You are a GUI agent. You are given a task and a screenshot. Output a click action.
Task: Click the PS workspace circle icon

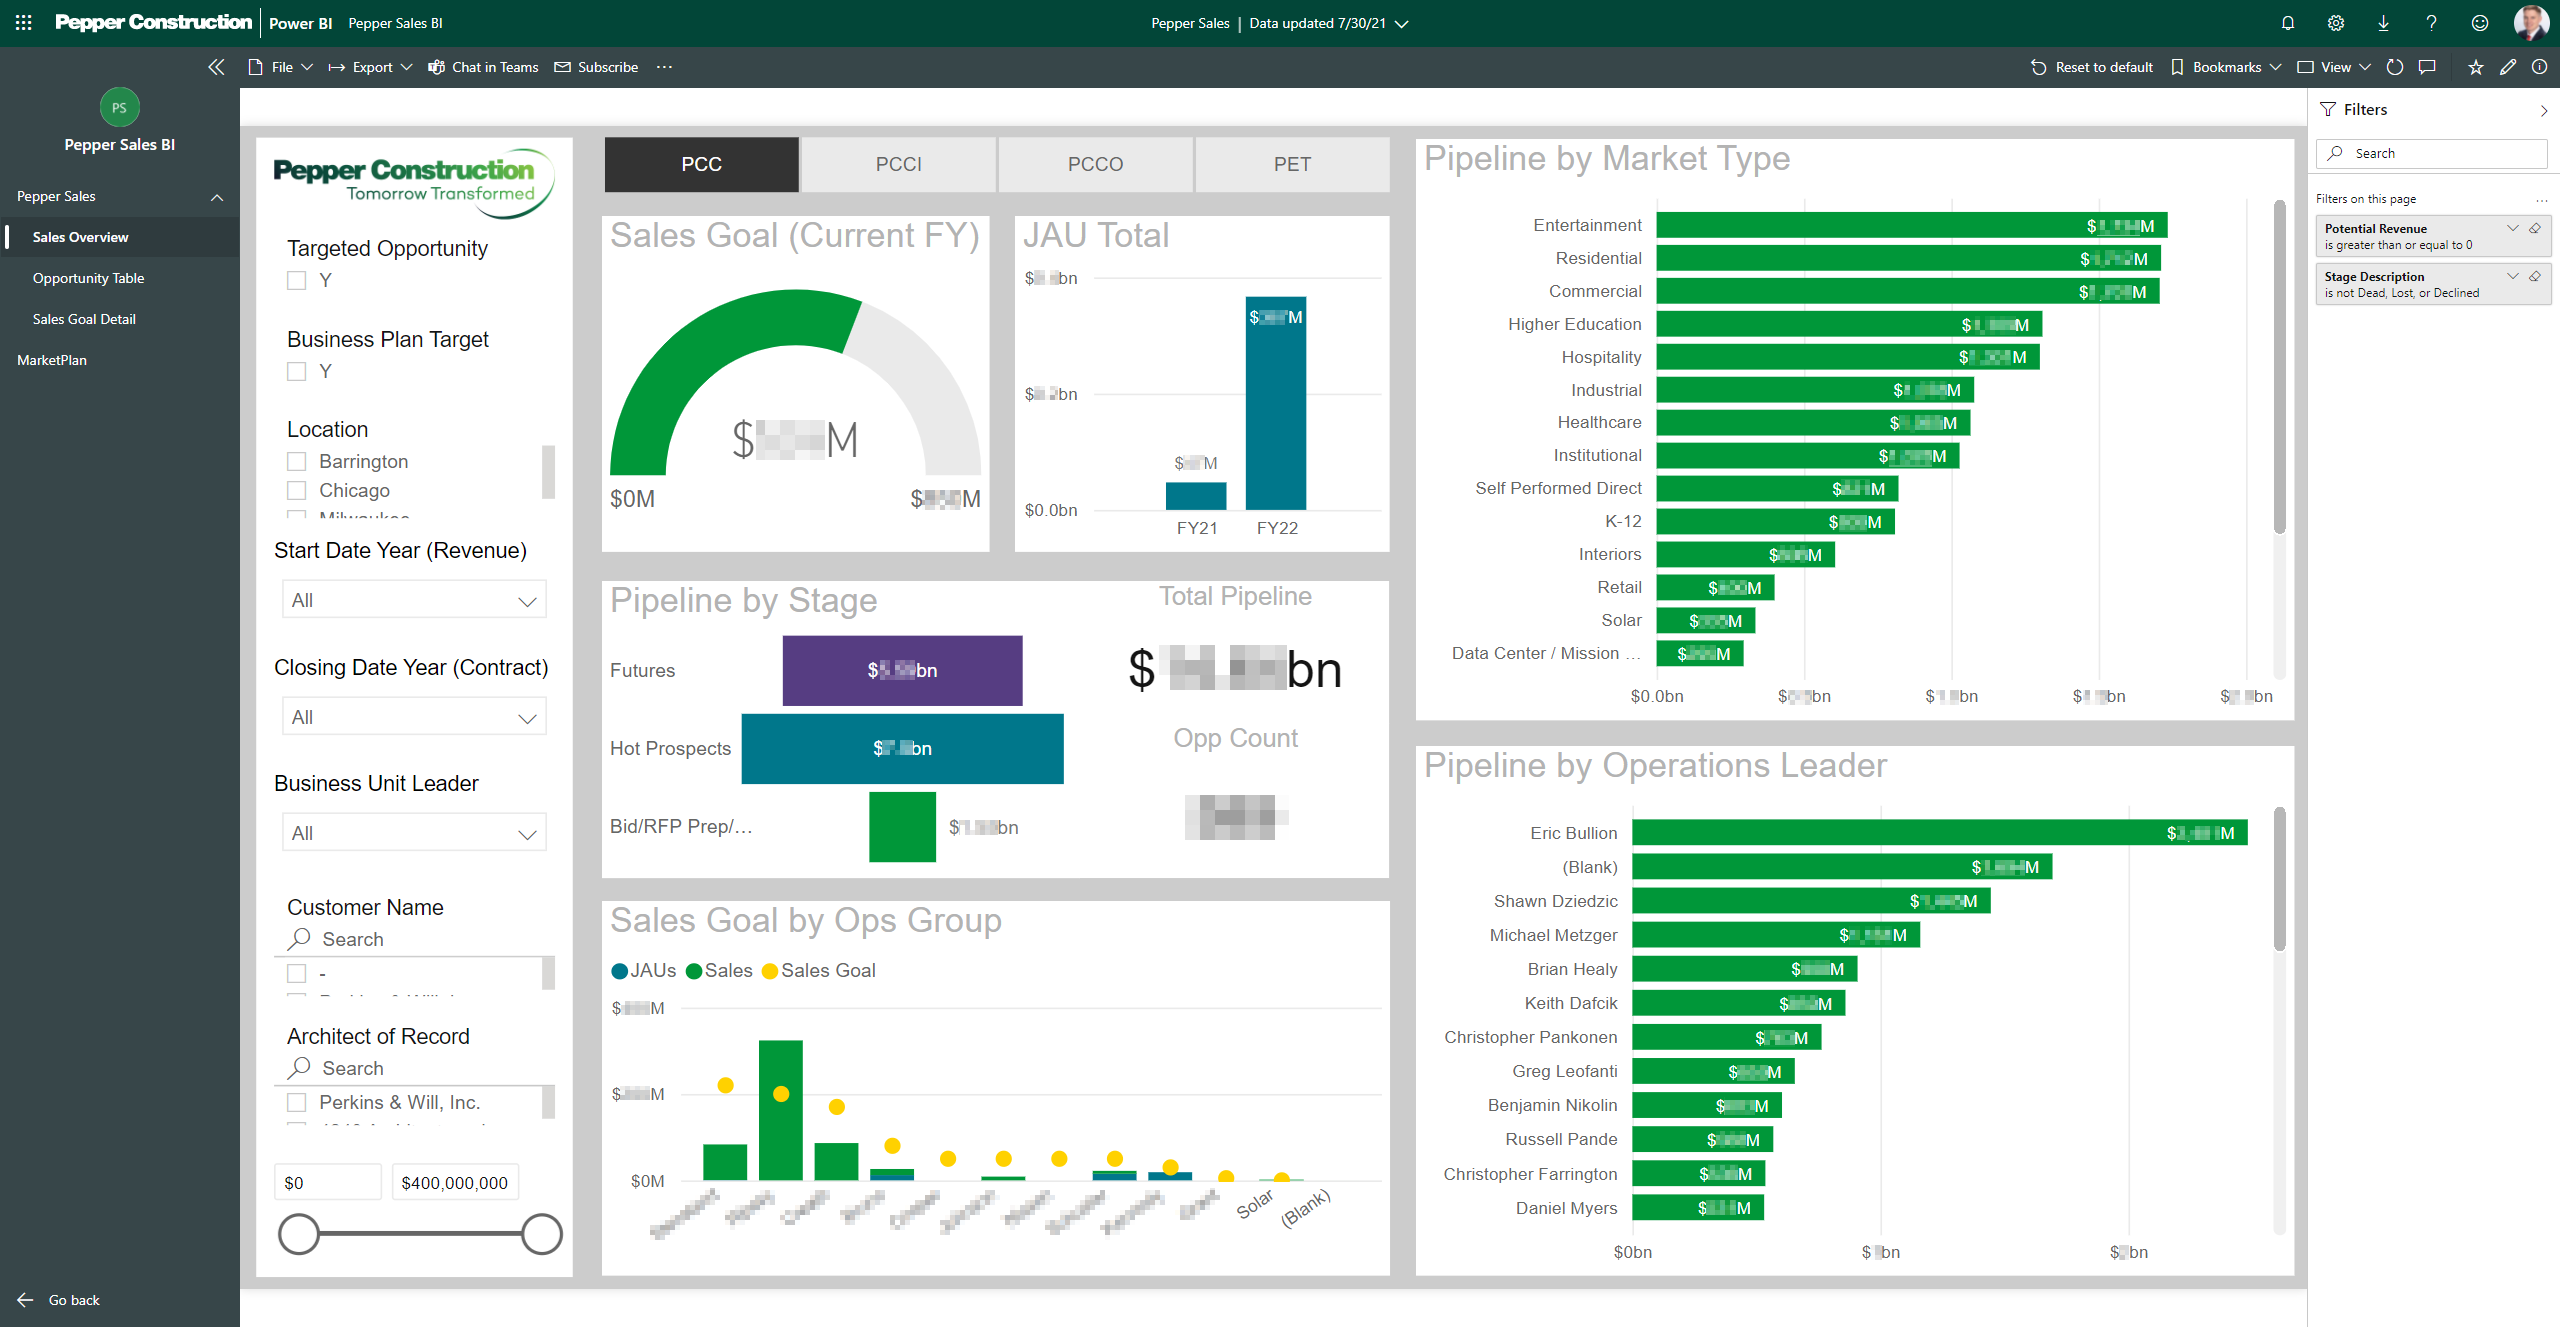point(120,107)
